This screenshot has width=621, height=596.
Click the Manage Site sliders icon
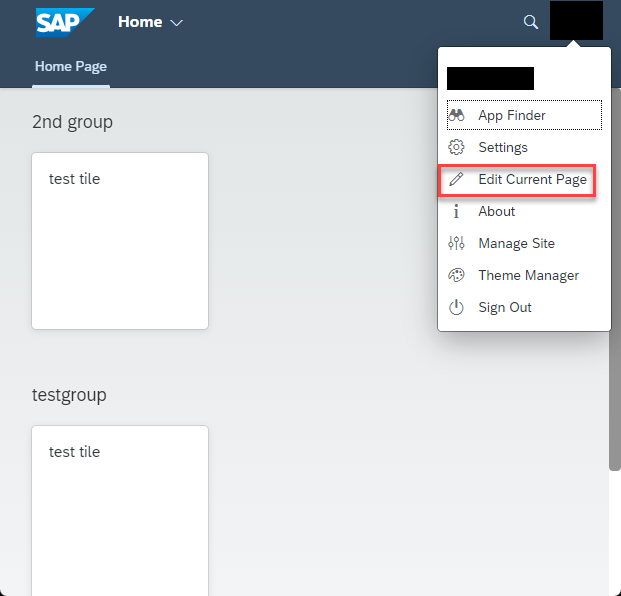tap(456, 243)
